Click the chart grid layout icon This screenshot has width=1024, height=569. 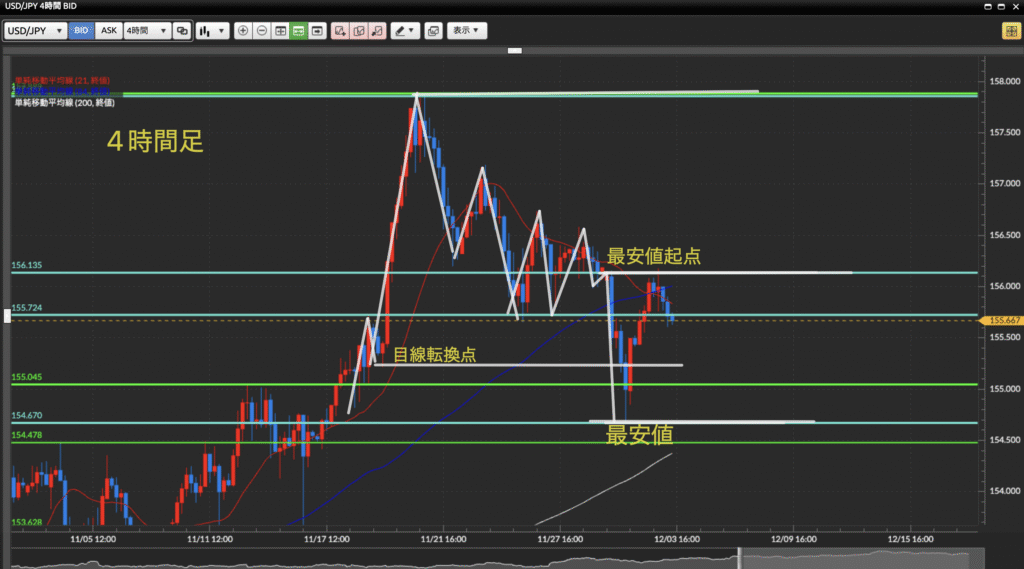[280, 31]
